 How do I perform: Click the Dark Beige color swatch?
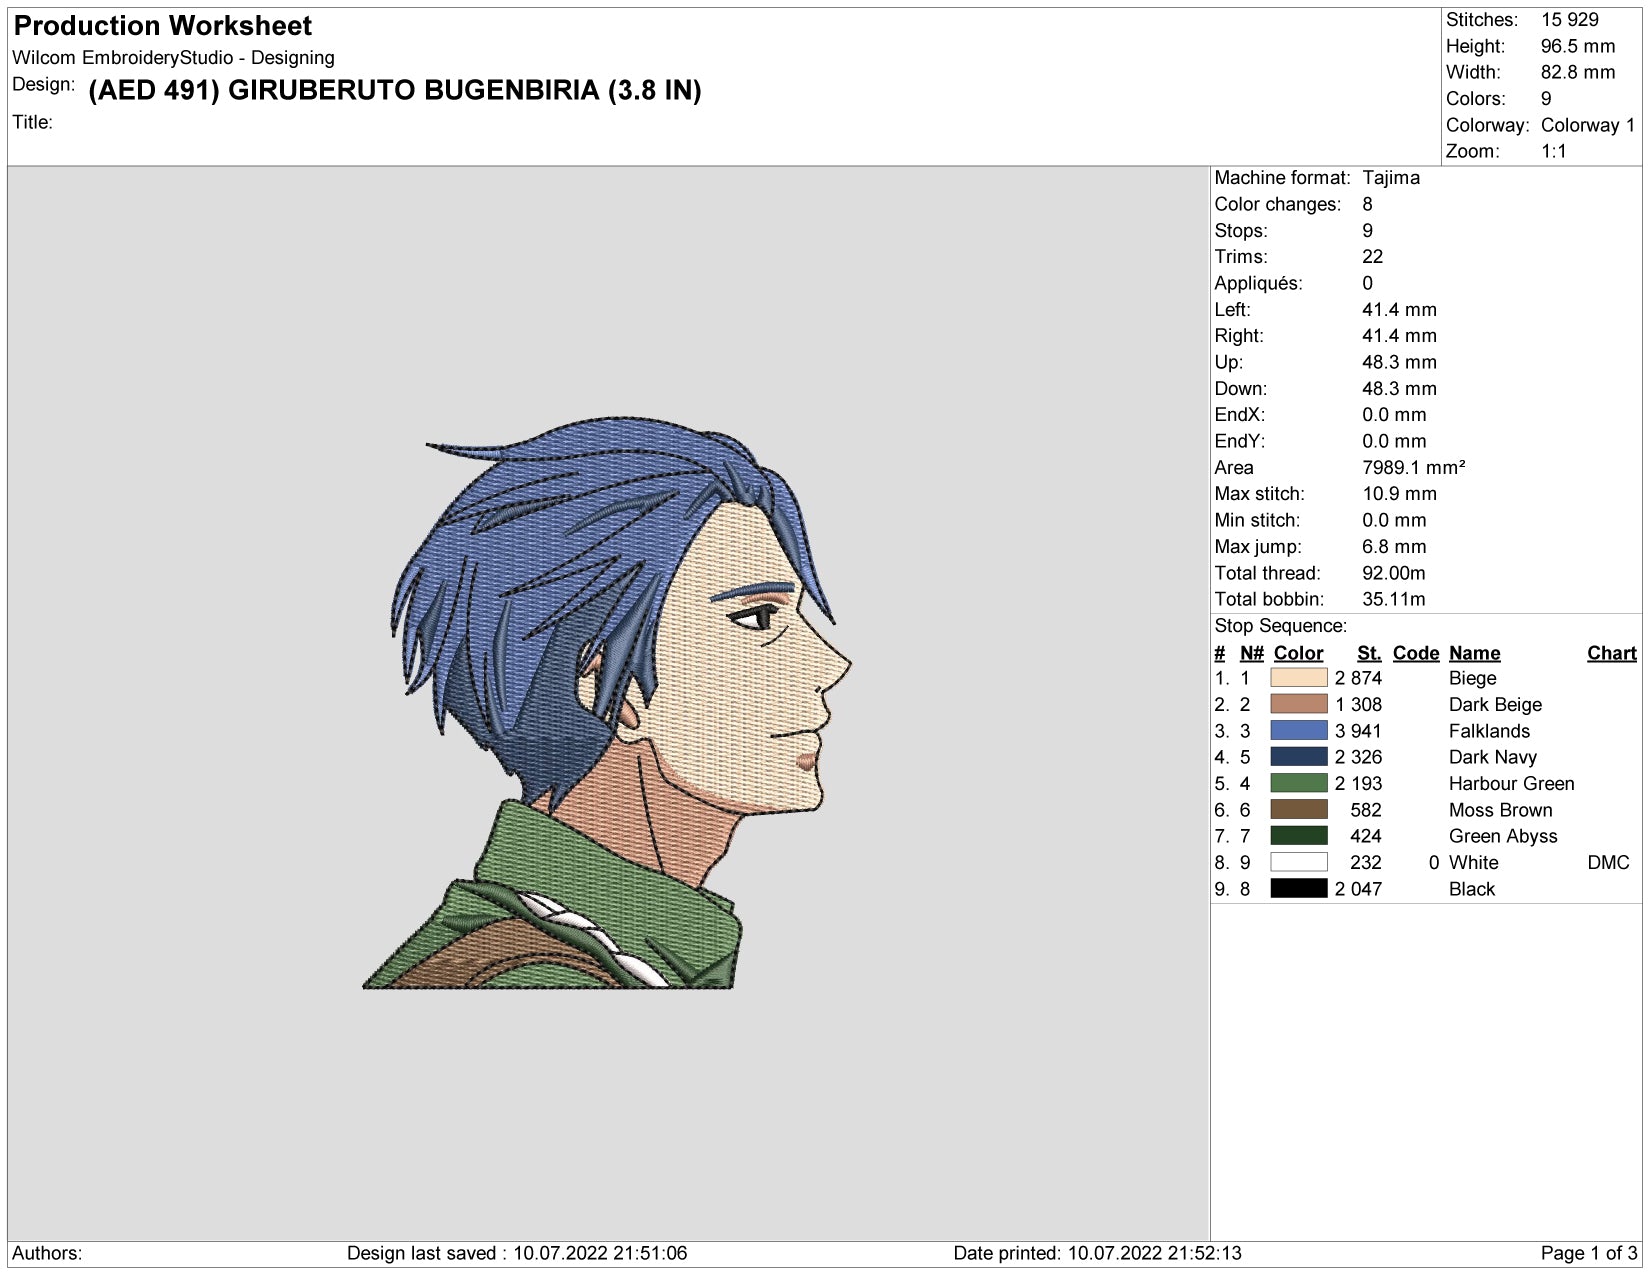pos(1298,704)
